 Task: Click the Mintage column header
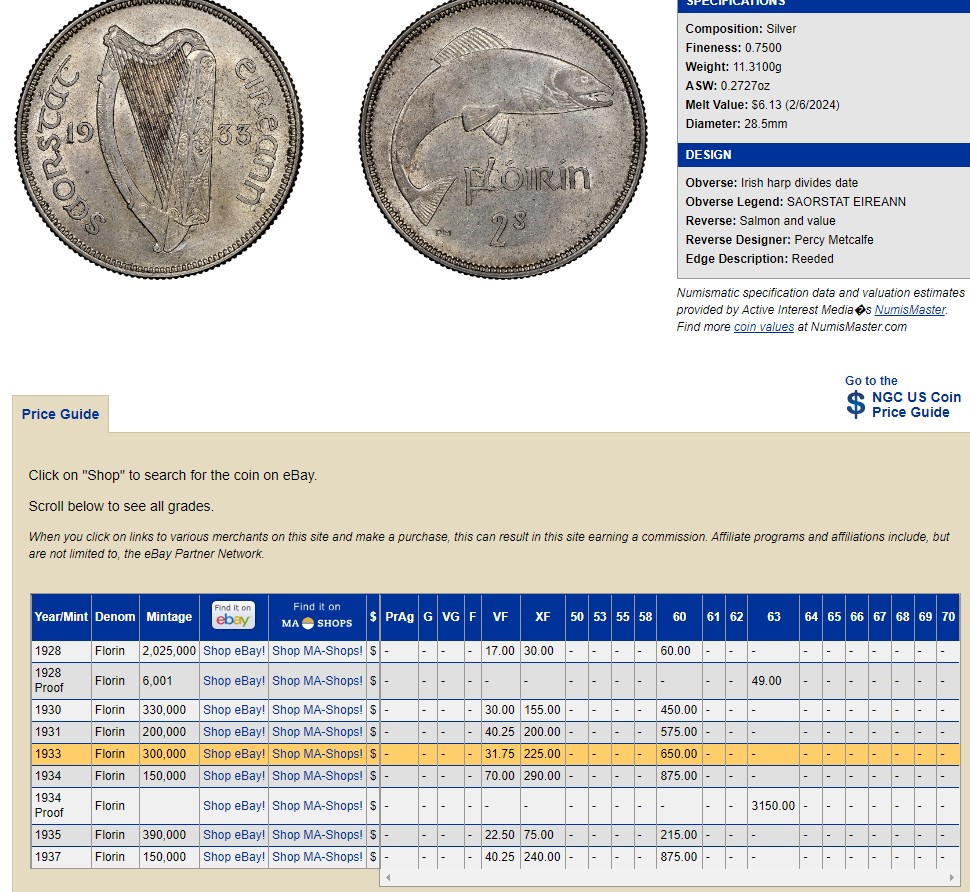(x=169, y=617)
